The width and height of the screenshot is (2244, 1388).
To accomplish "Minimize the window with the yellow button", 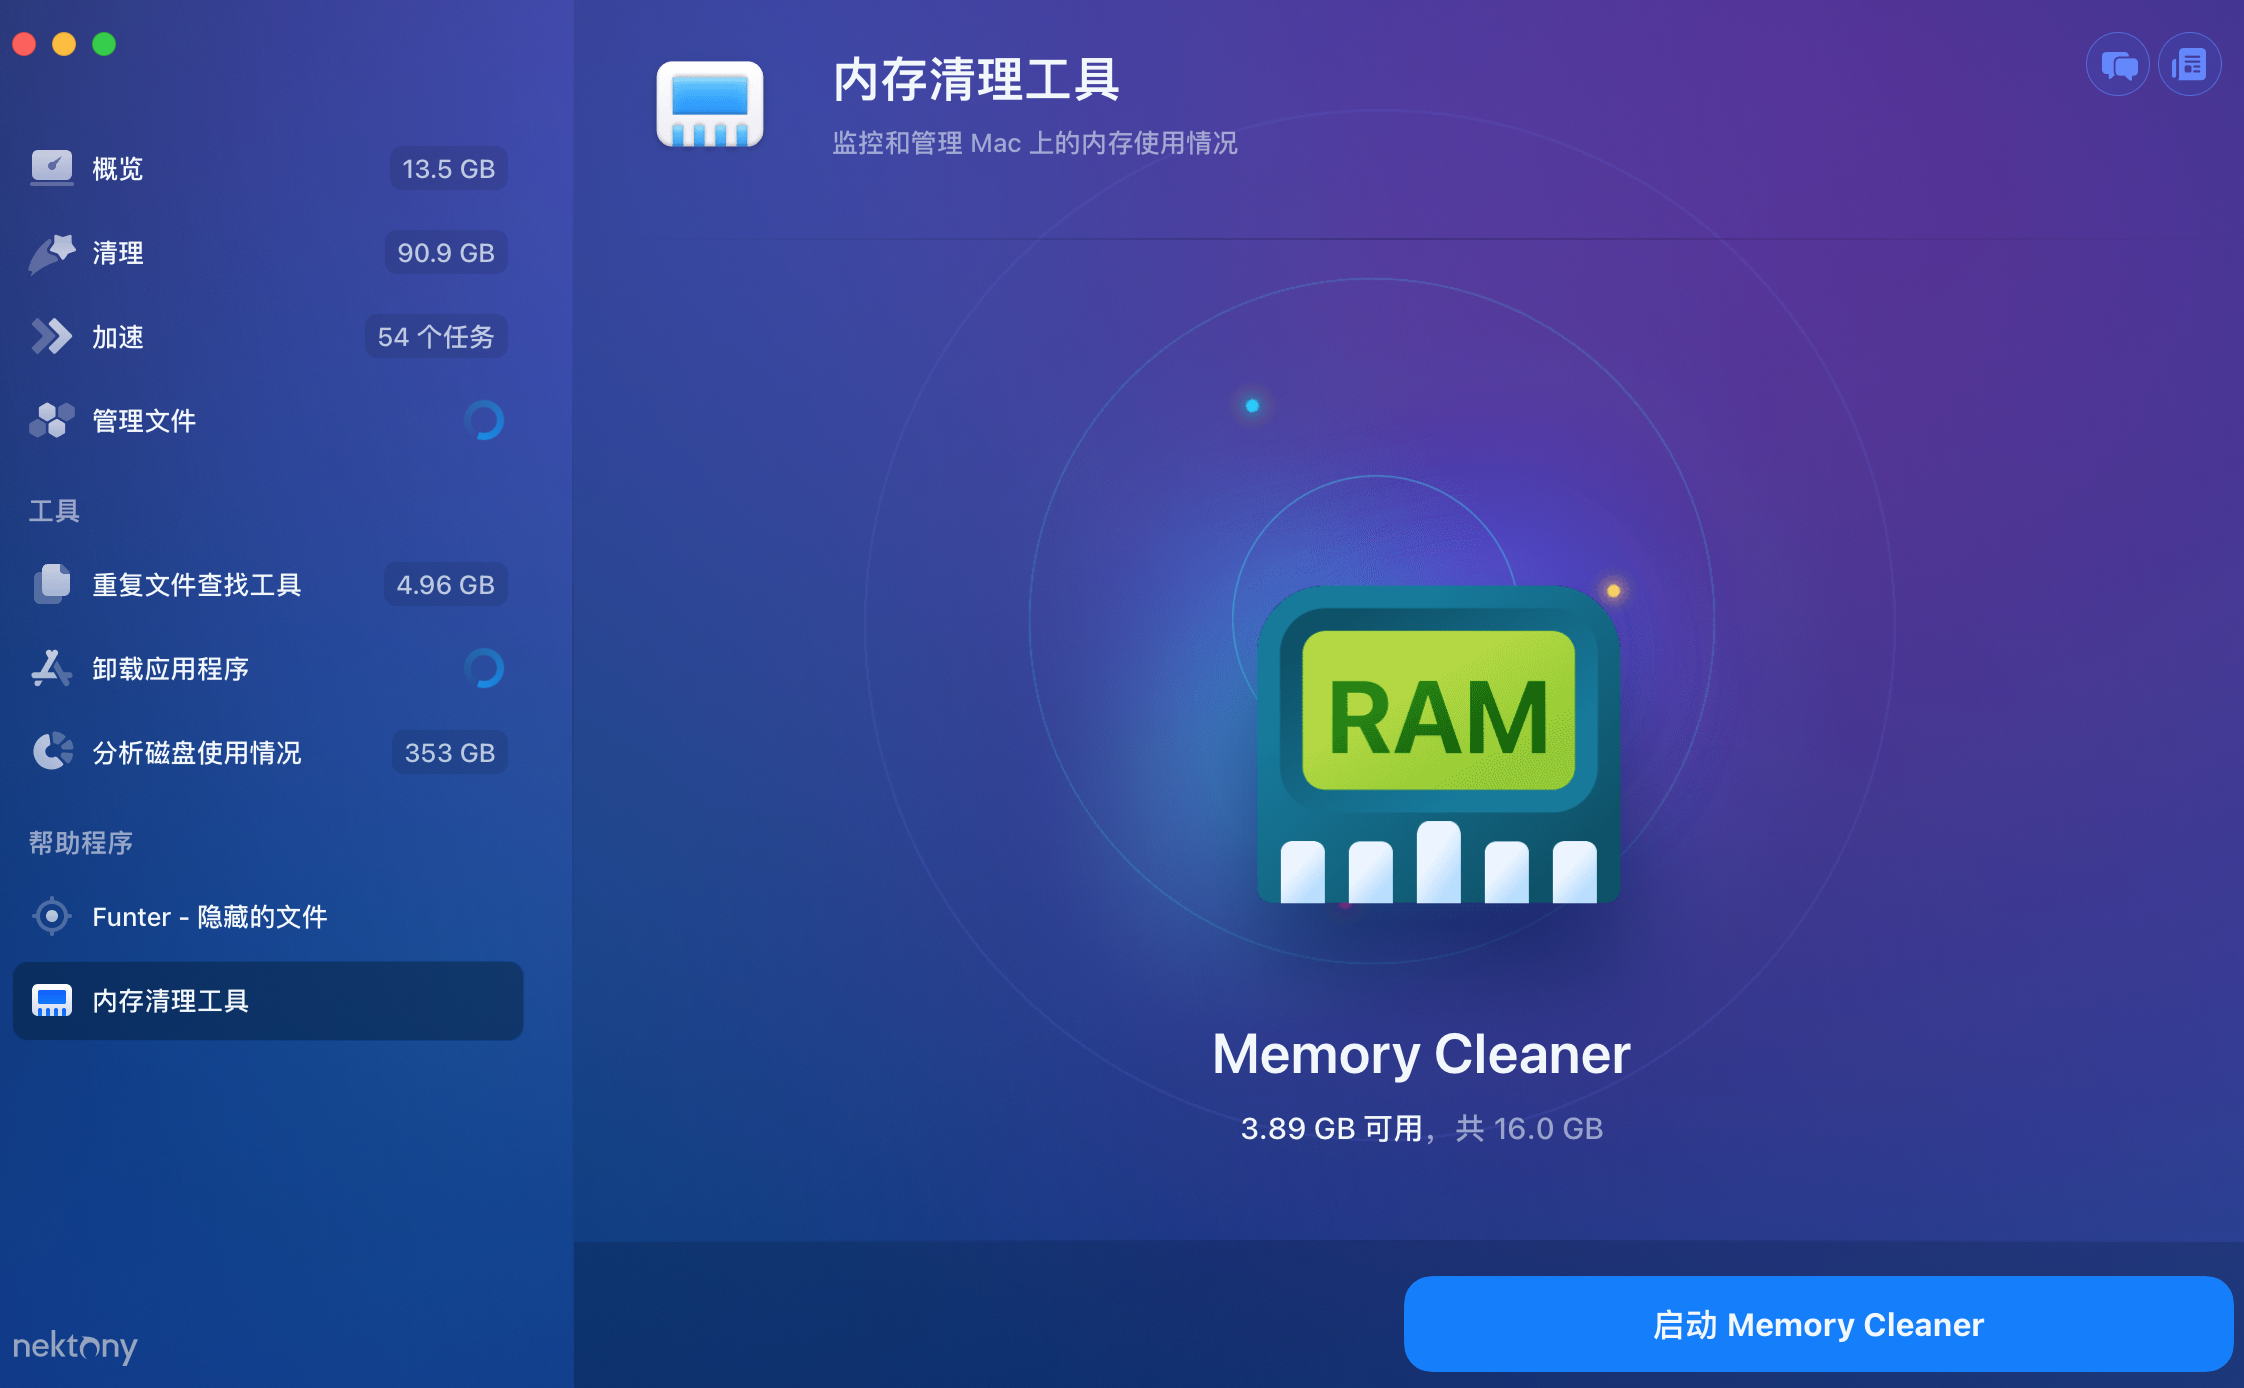I will (x=64, y=44).
